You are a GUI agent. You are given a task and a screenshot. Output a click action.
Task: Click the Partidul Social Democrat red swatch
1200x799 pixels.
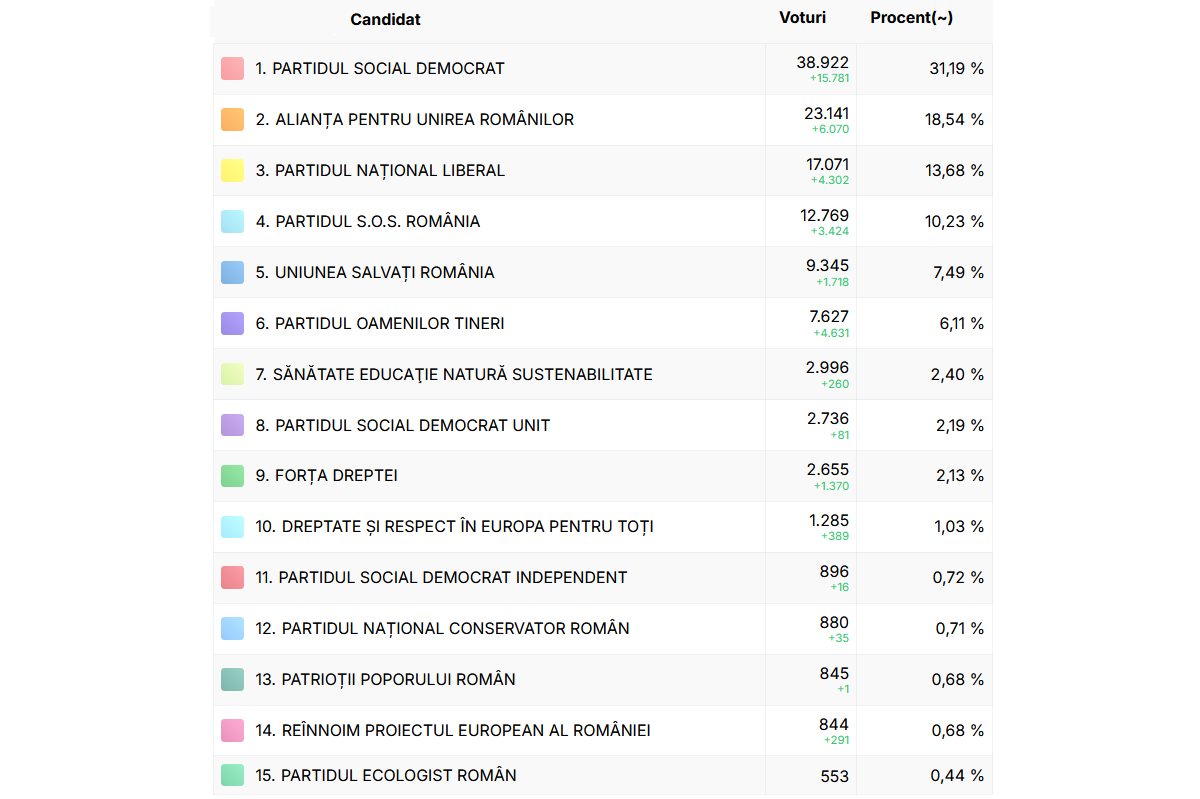coord(232,69)
